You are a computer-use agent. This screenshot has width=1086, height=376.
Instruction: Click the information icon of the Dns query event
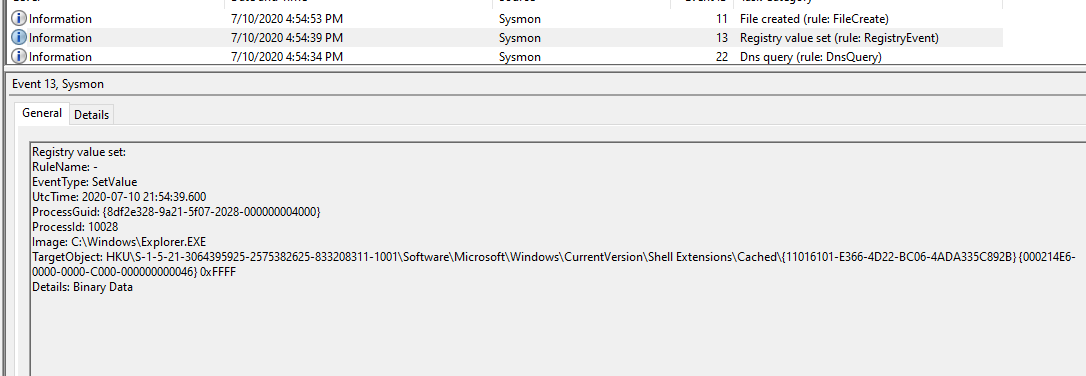coord(19,57)
